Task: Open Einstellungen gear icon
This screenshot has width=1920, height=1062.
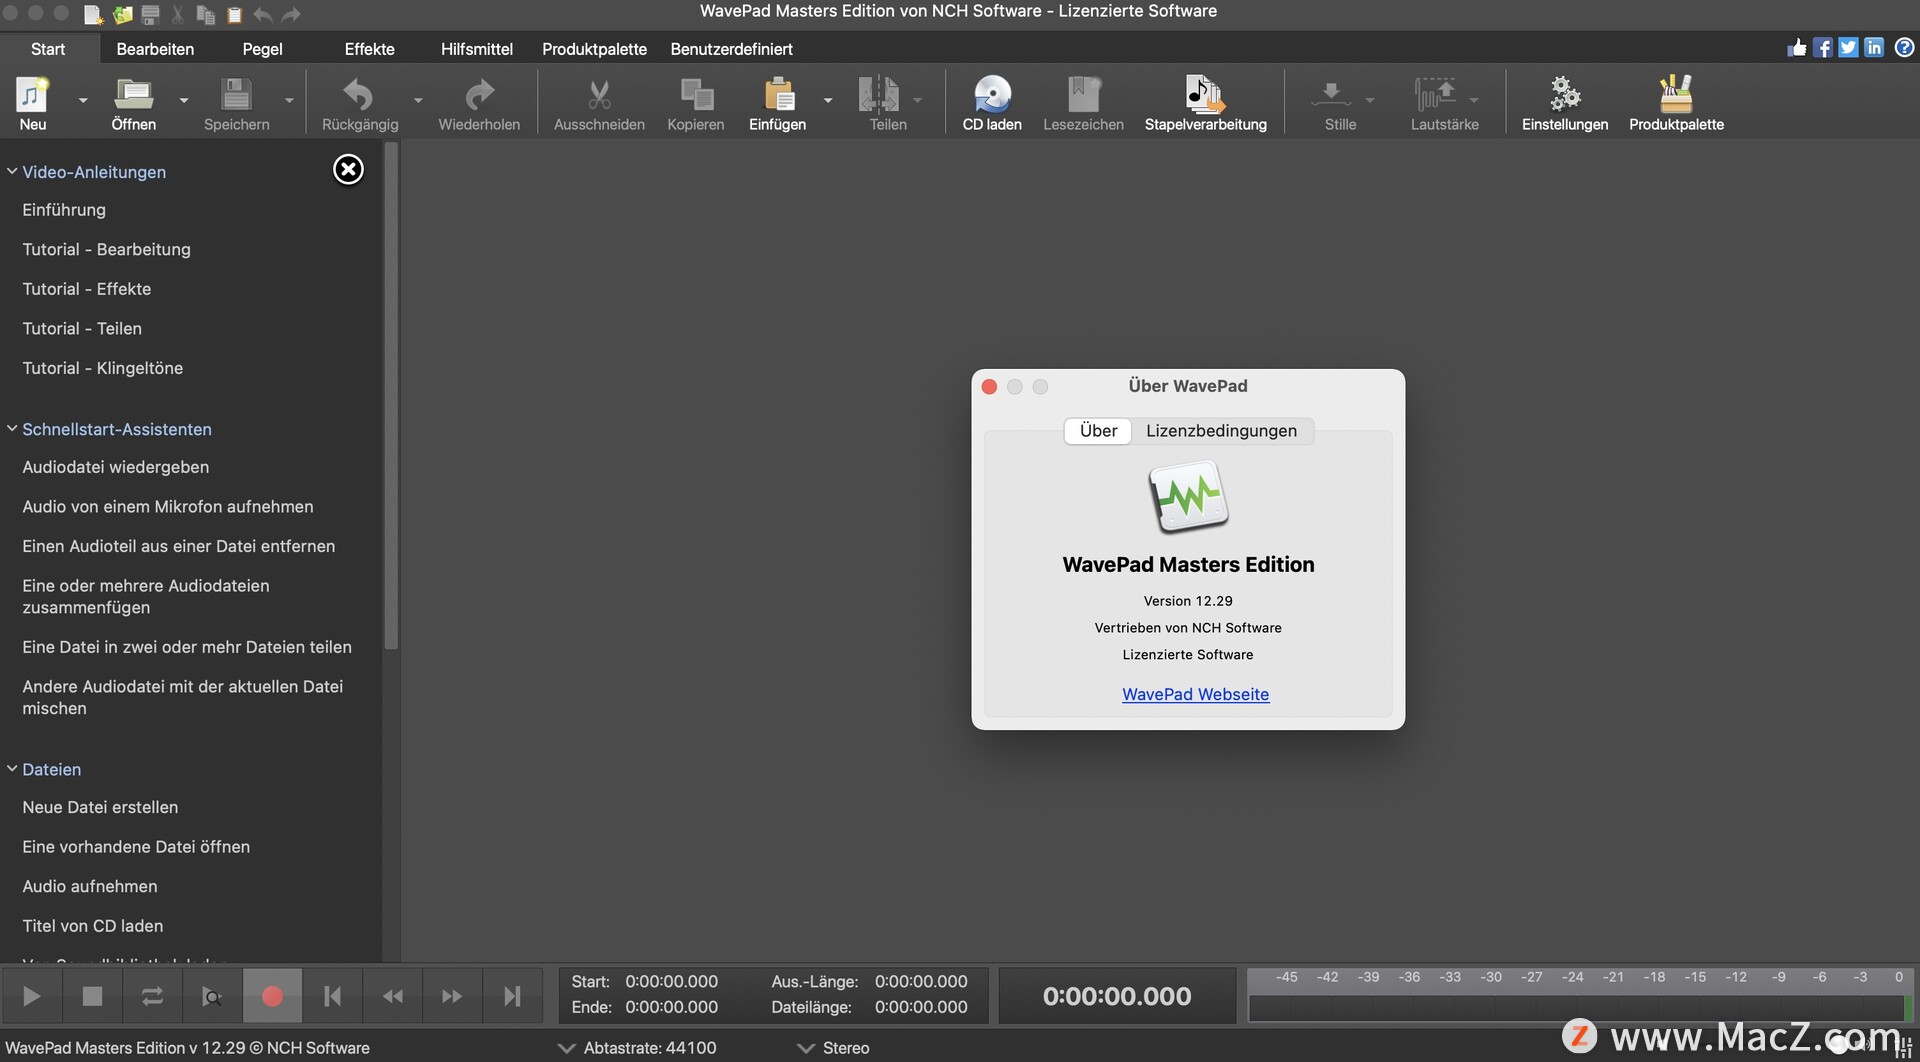Action: [1565, 94]
